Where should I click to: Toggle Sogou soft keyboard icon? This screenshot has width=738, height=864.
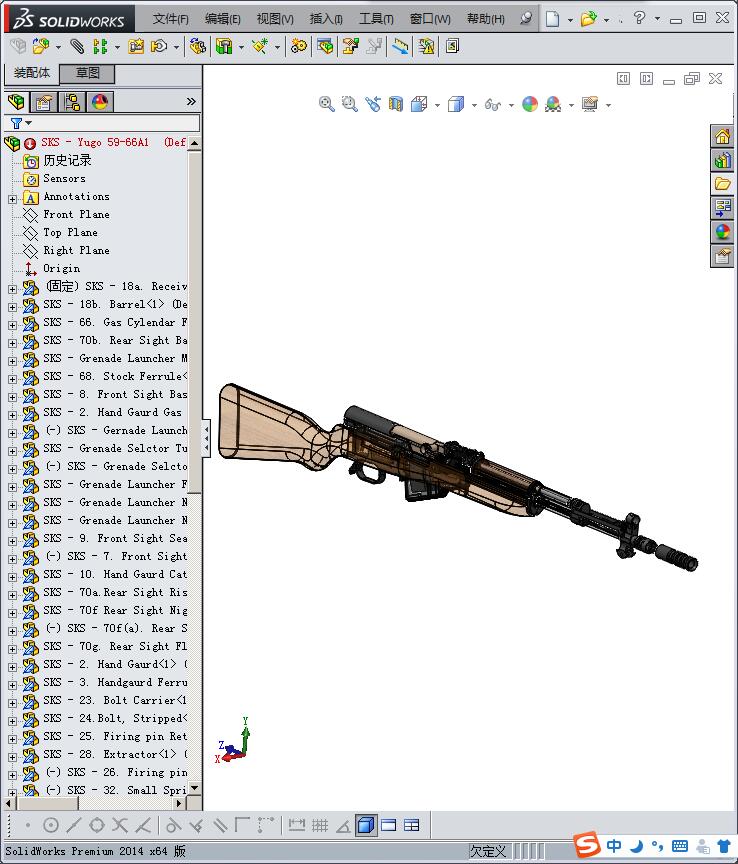click(x=680, y=846)
